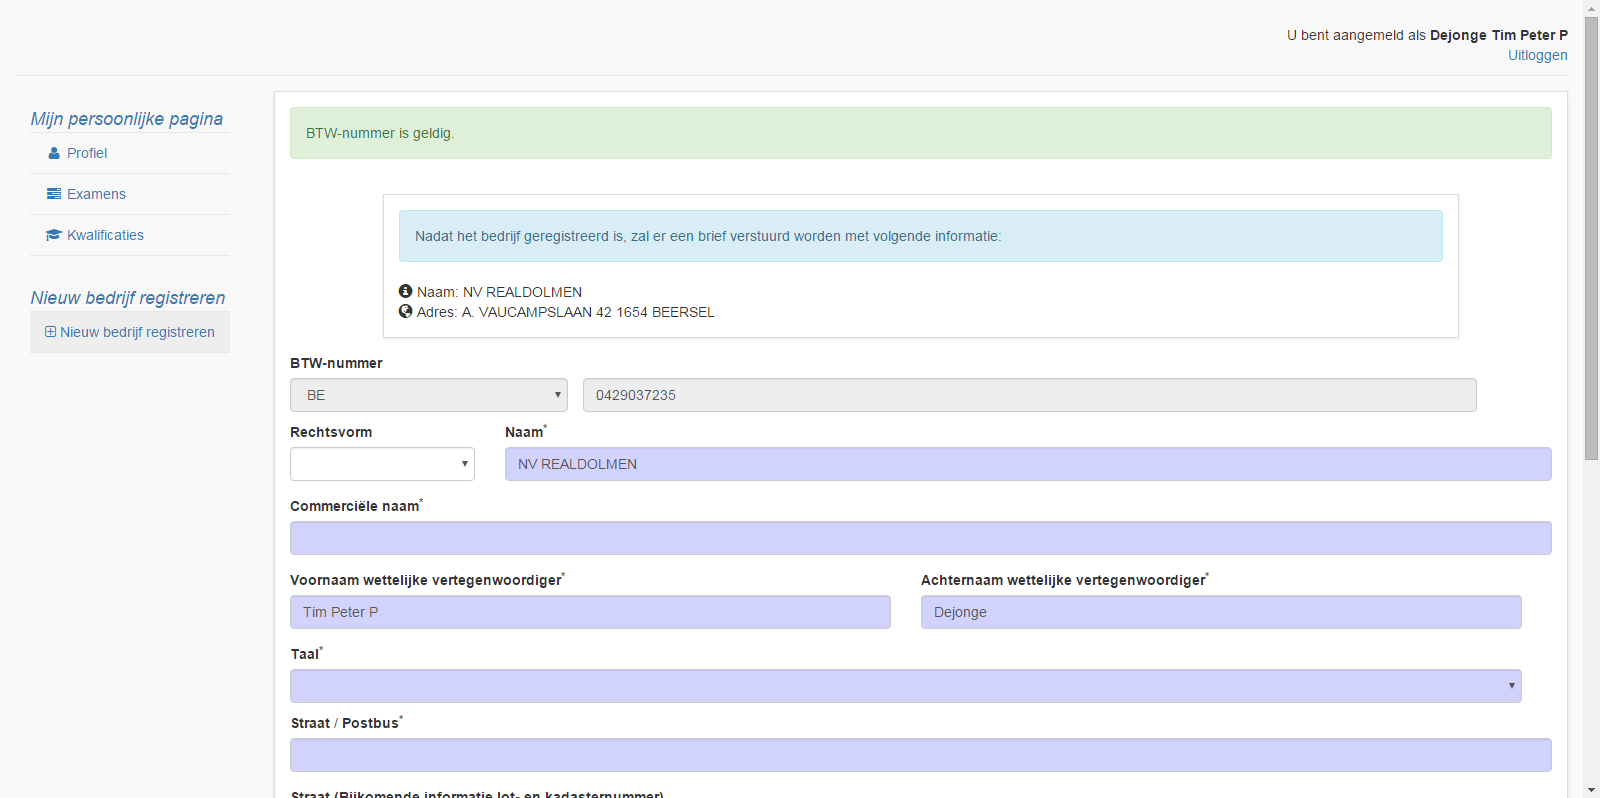1600x798 pixels.
Task: Click the 'BTW-nummer is geldig.' message
Action: pos(380,133)
